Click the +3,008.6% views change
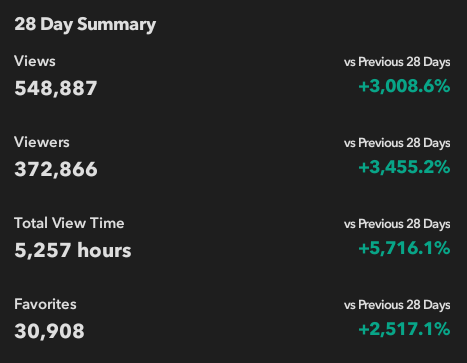The height and width of the screenshot is (363, 467). (404, 86)
